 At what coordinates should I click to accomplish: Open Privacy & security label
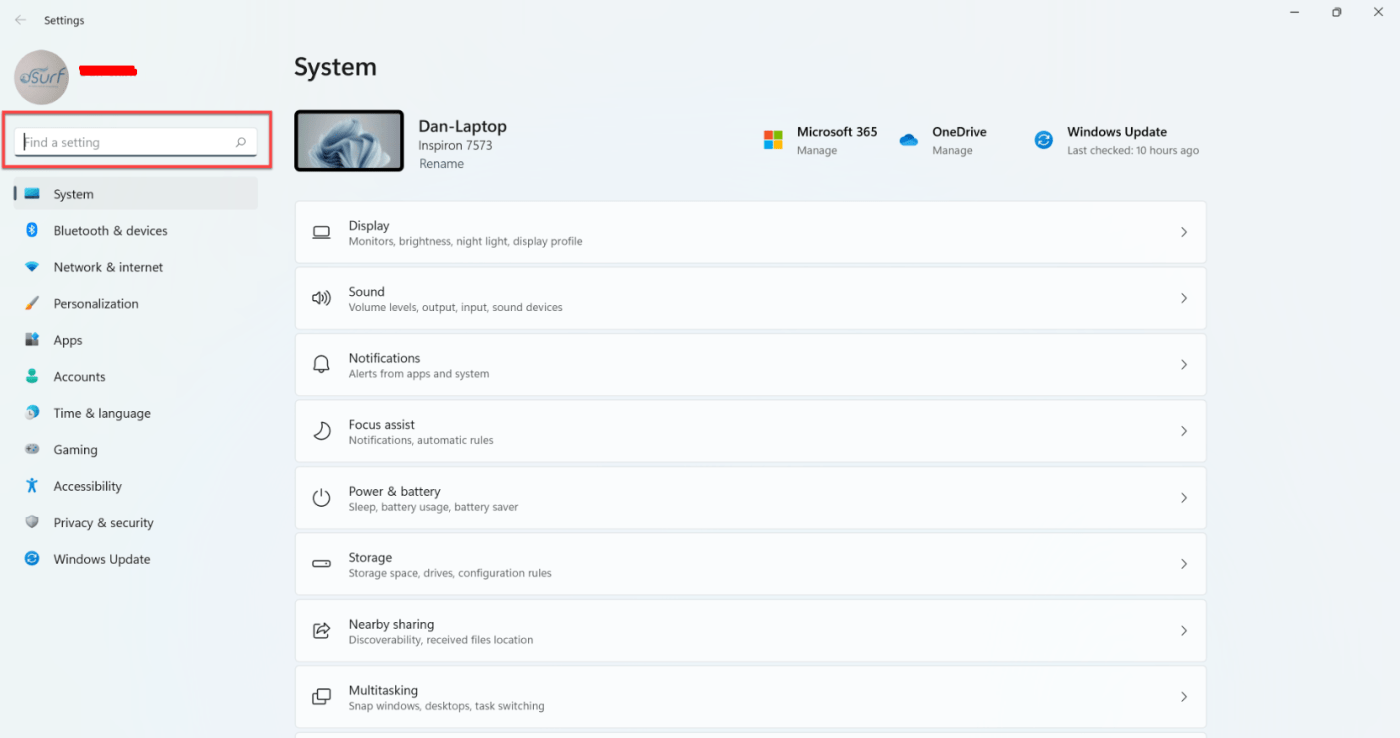[x=104, y=522]
